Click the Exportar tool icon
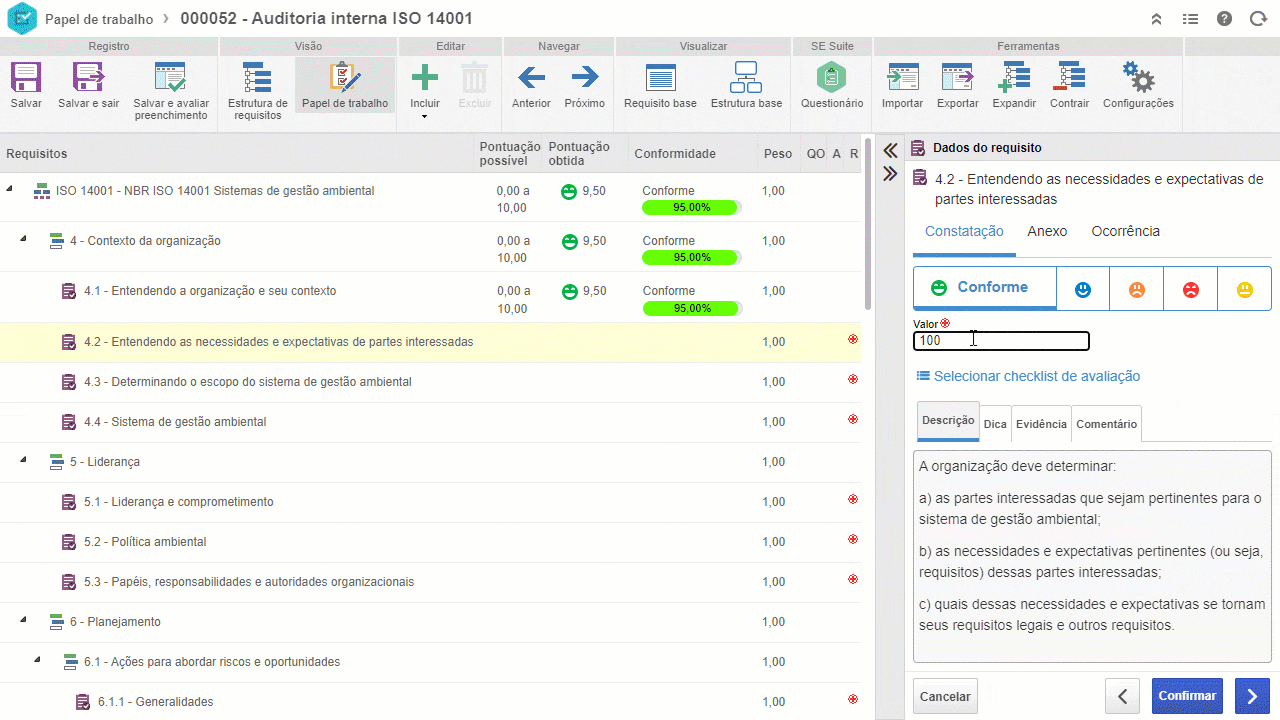 pos(957,77)
